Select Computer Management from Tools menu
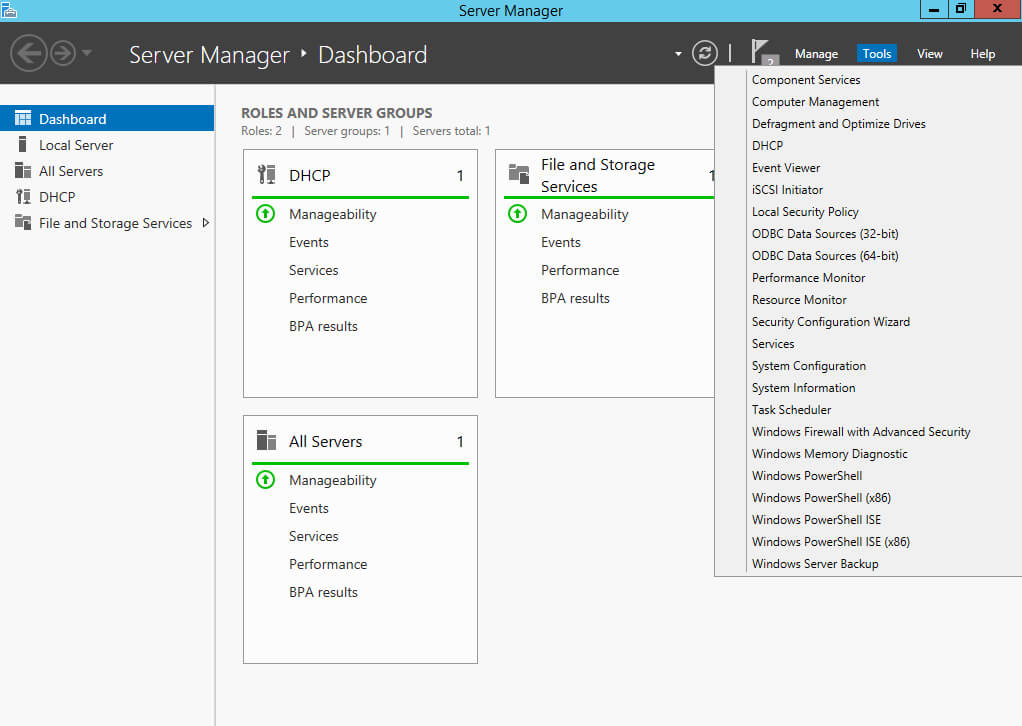The image size is (1022, 726). (x=815, y=102)
